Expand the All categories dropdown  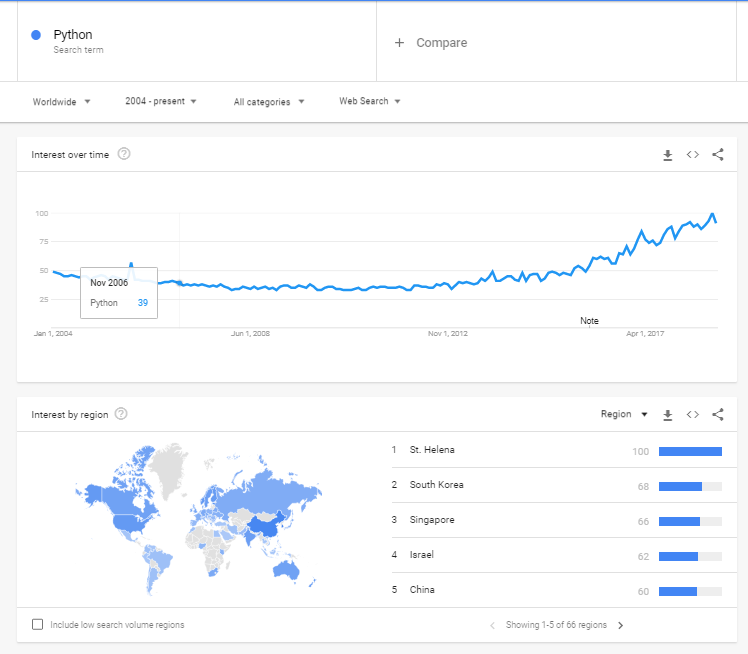(268, 101)
